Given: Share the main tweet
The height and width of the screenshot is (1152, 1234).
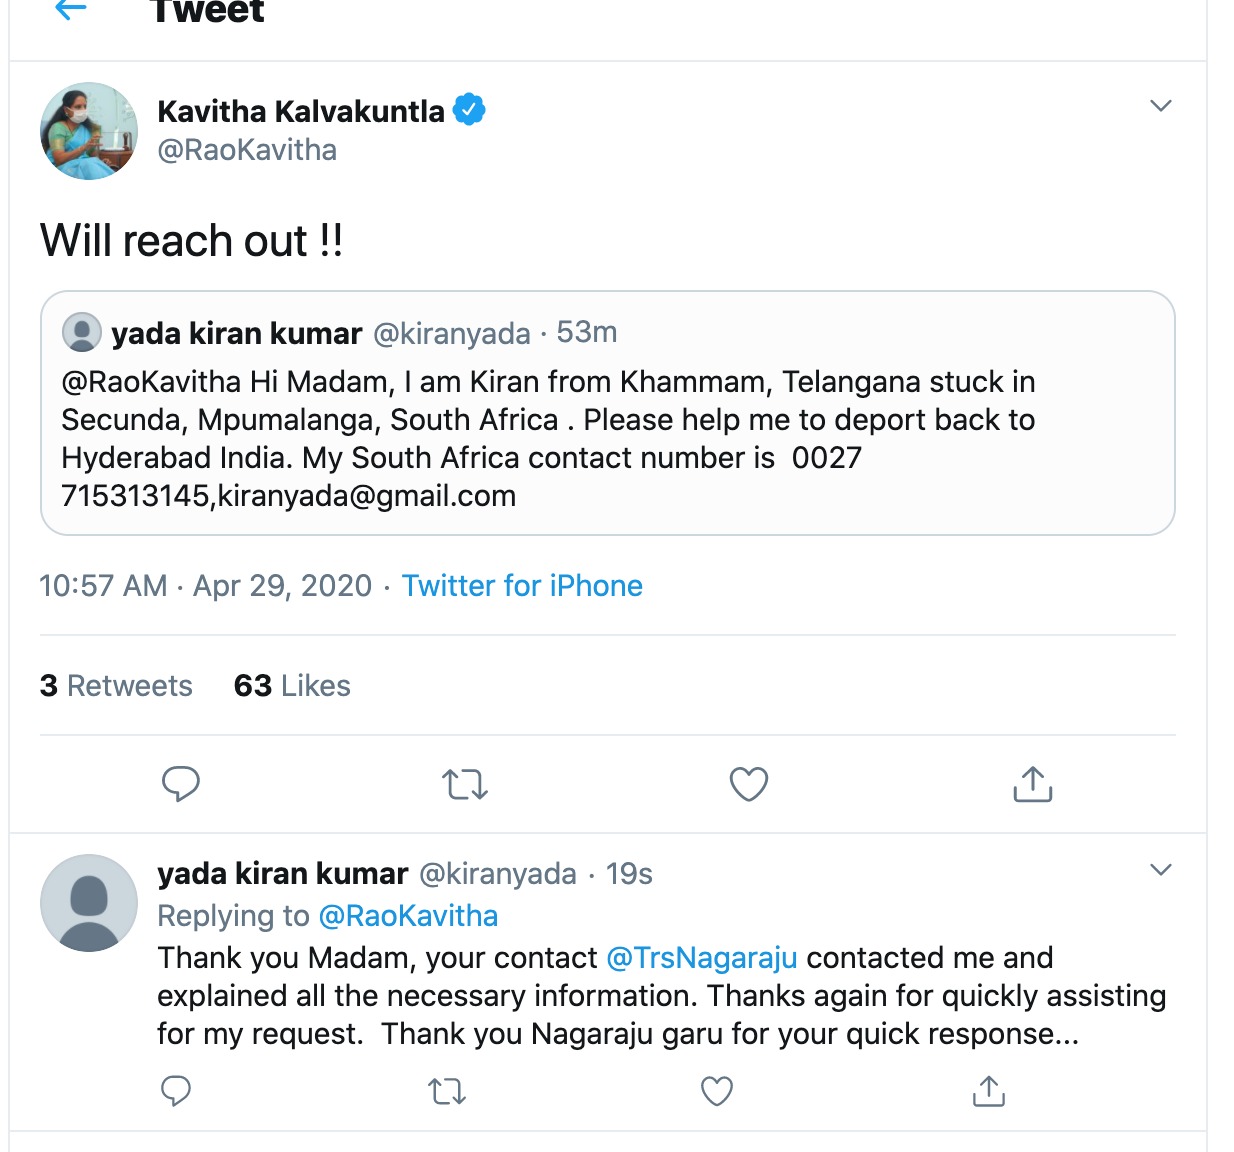Looking at the screenshot, I should pos(1033,784).
